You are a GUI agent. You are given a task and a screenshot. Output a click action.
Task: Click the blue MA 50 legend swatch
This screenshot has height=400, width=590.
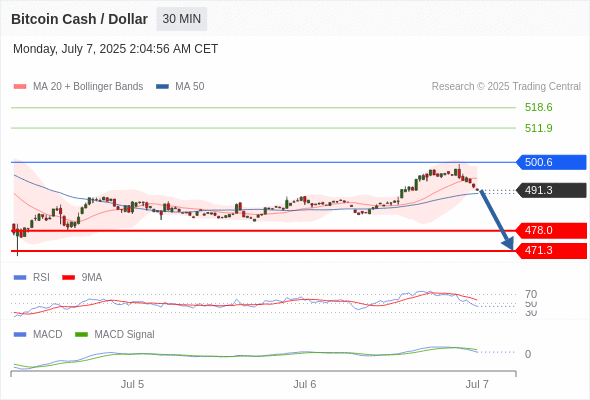(x=162, y=87)
